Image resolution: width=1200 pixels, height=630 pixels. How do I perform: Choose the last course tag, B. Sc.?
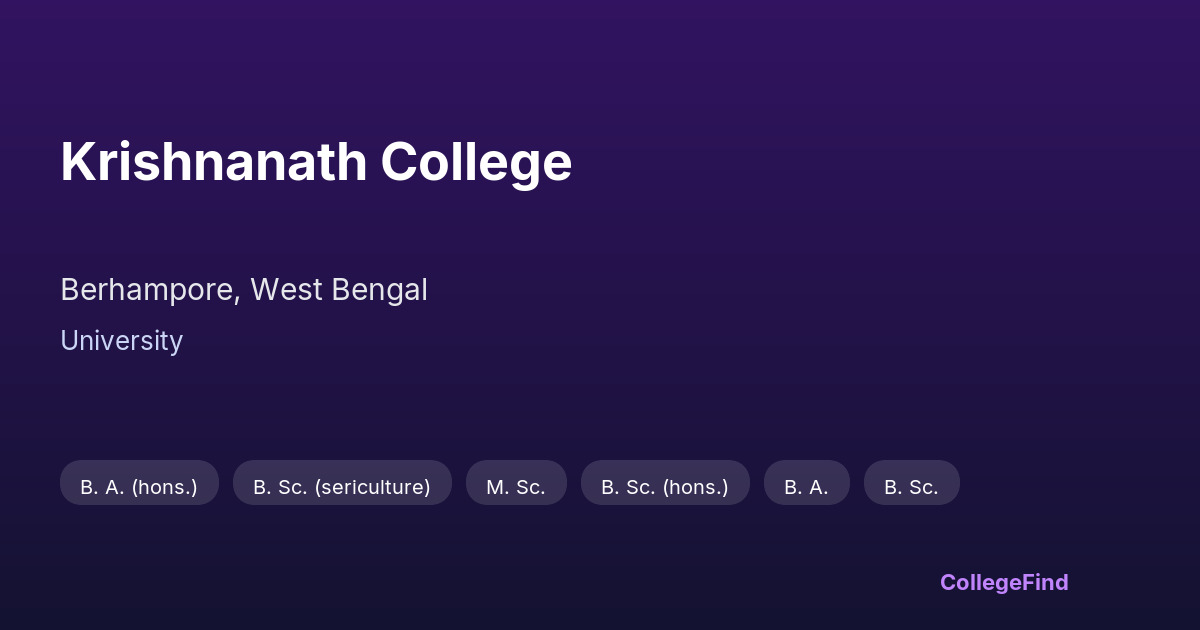[911, 487]
